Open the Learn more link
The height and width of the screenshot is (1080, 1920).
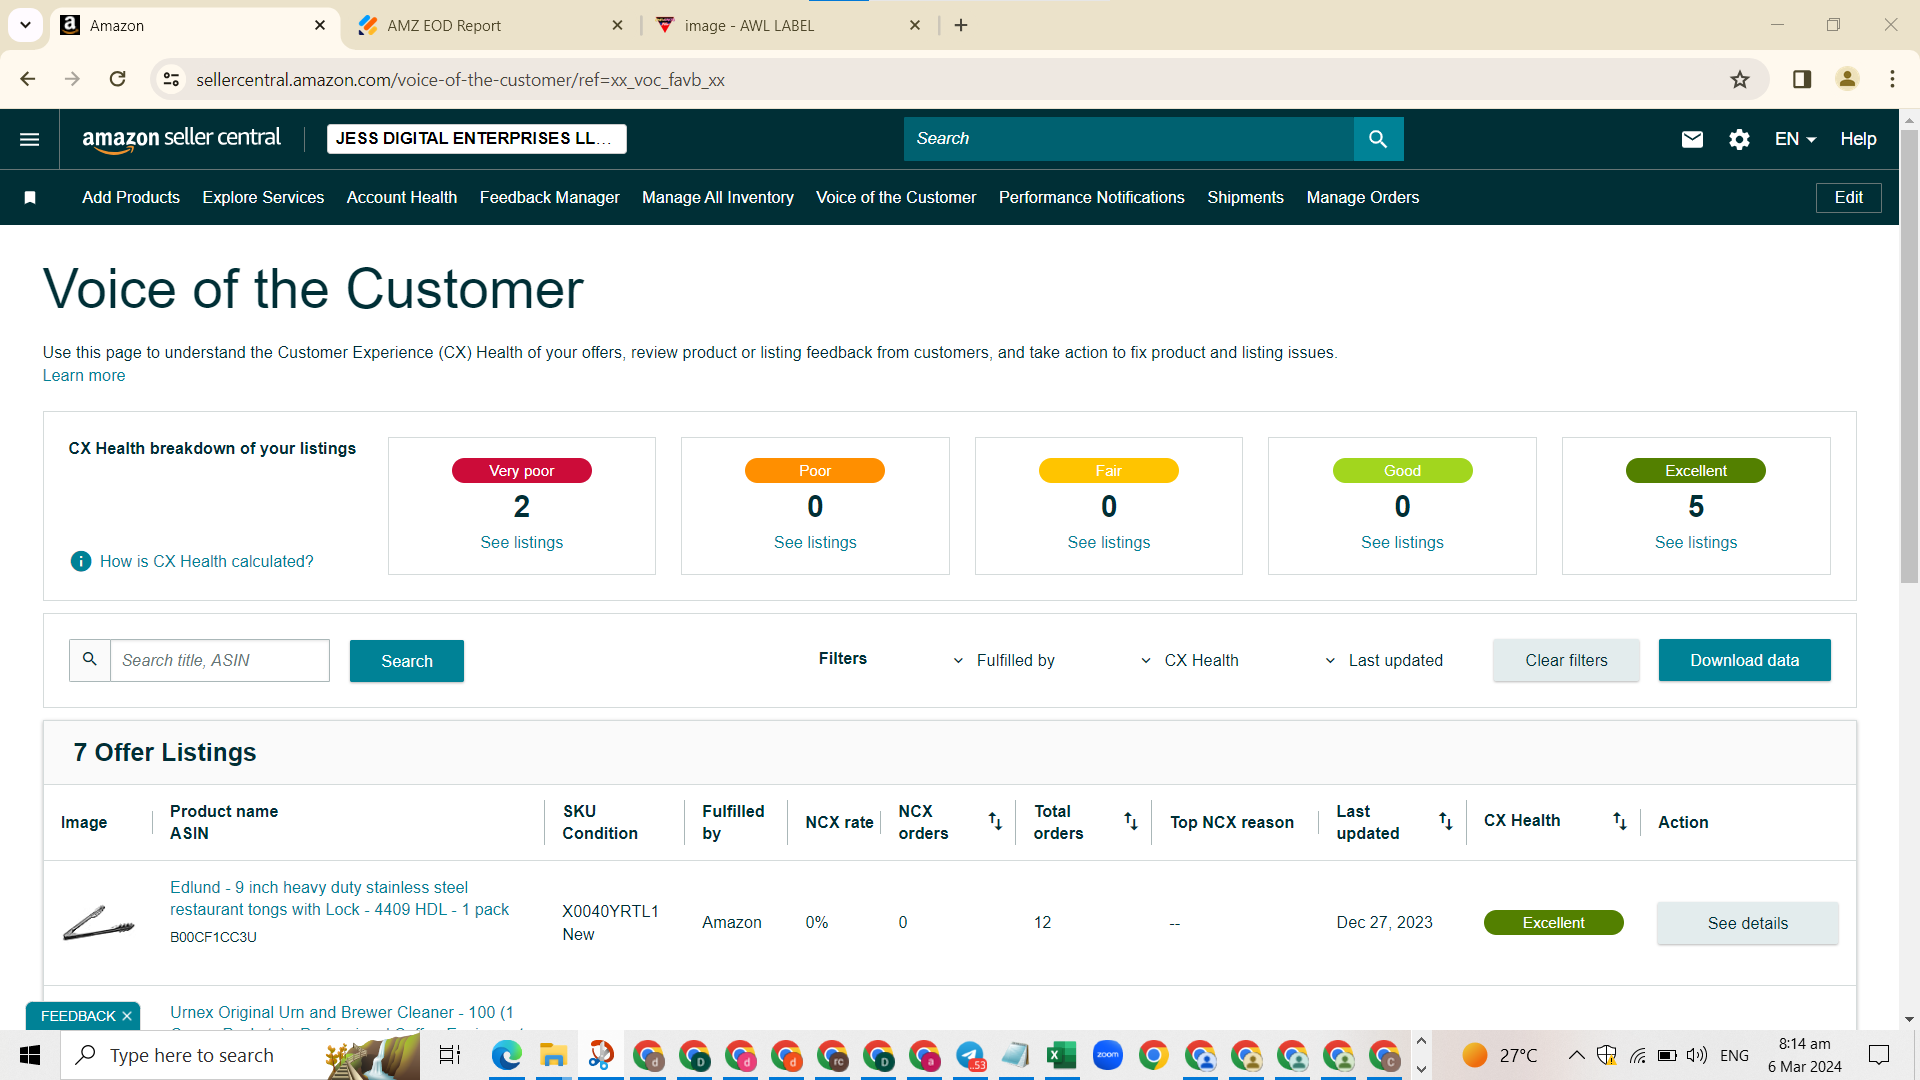pyautogui.click(x=84, y=376)
